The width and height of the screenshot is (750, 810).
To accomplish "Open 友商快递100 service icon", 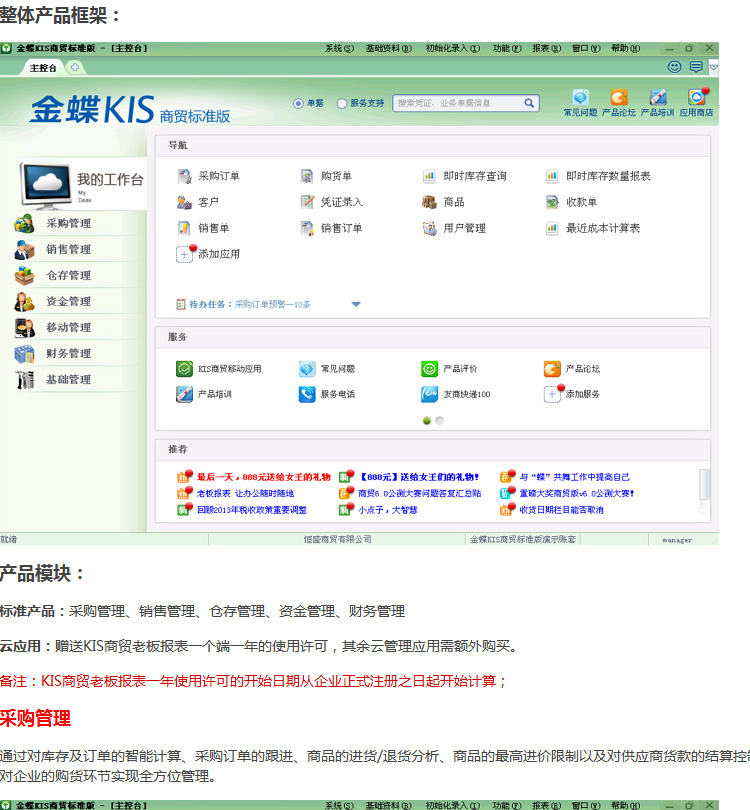I will (429, 394).
